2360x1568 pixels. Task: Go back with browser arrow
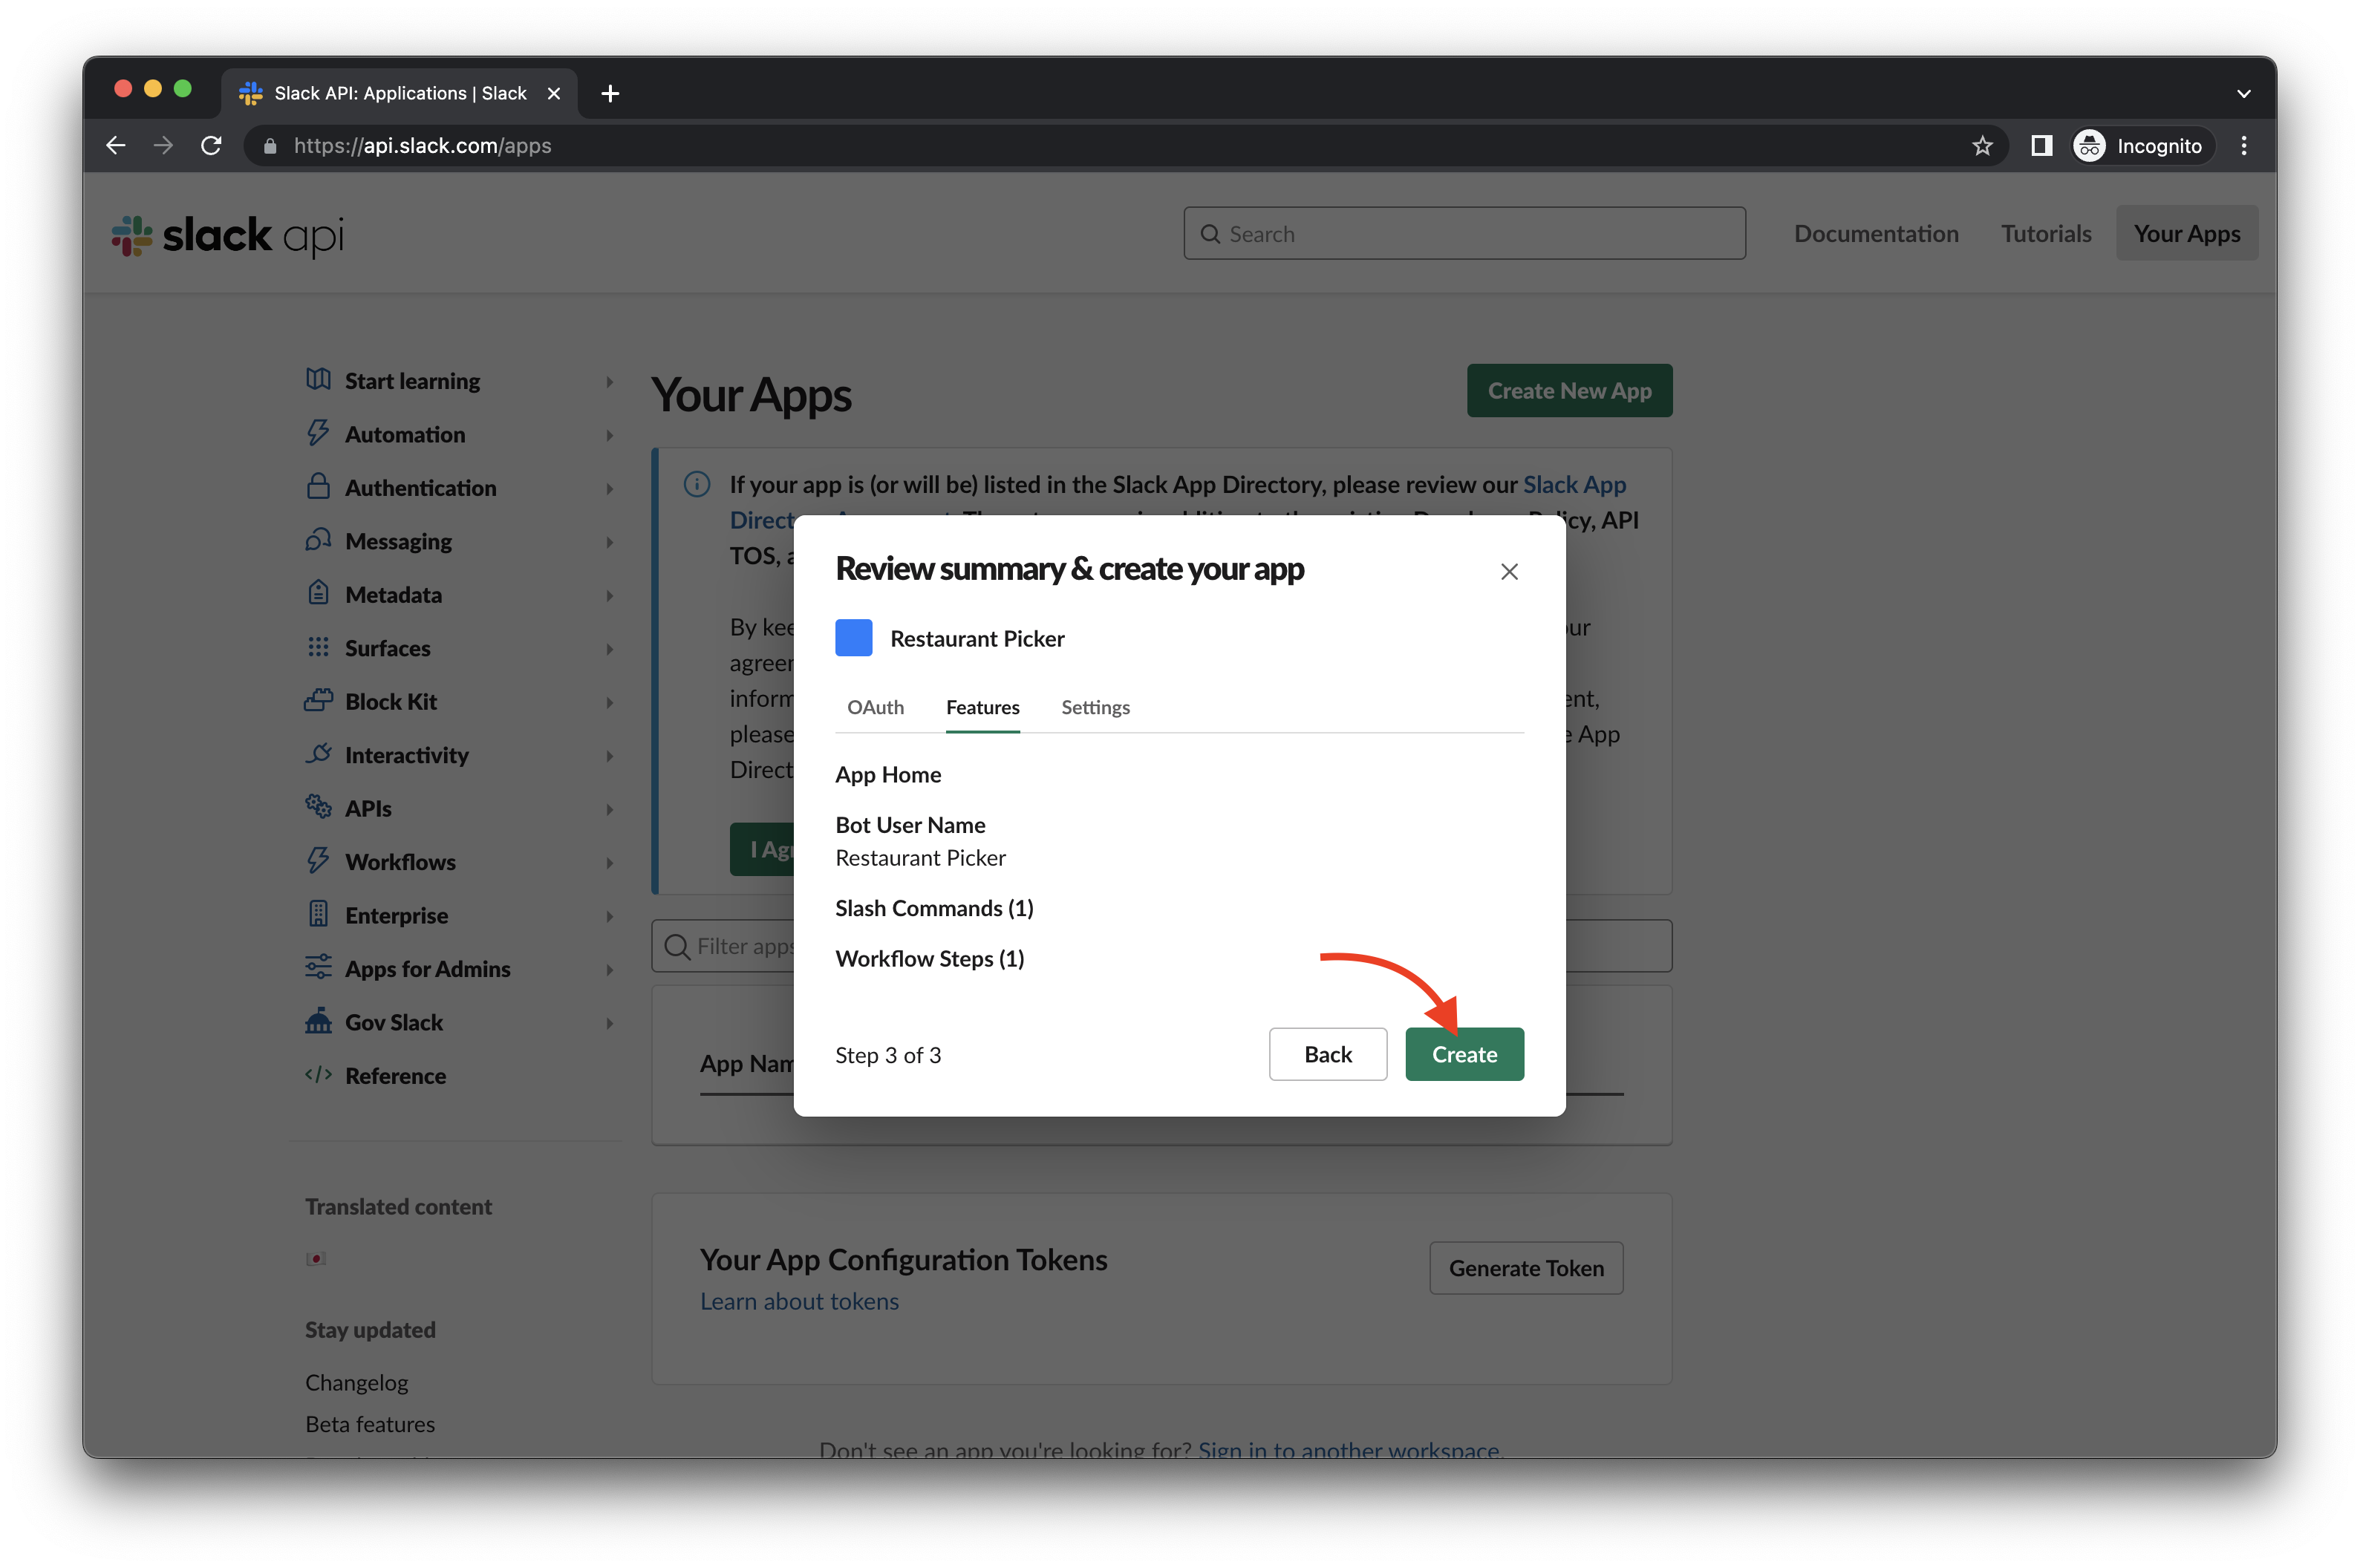[x=116, y=146]
